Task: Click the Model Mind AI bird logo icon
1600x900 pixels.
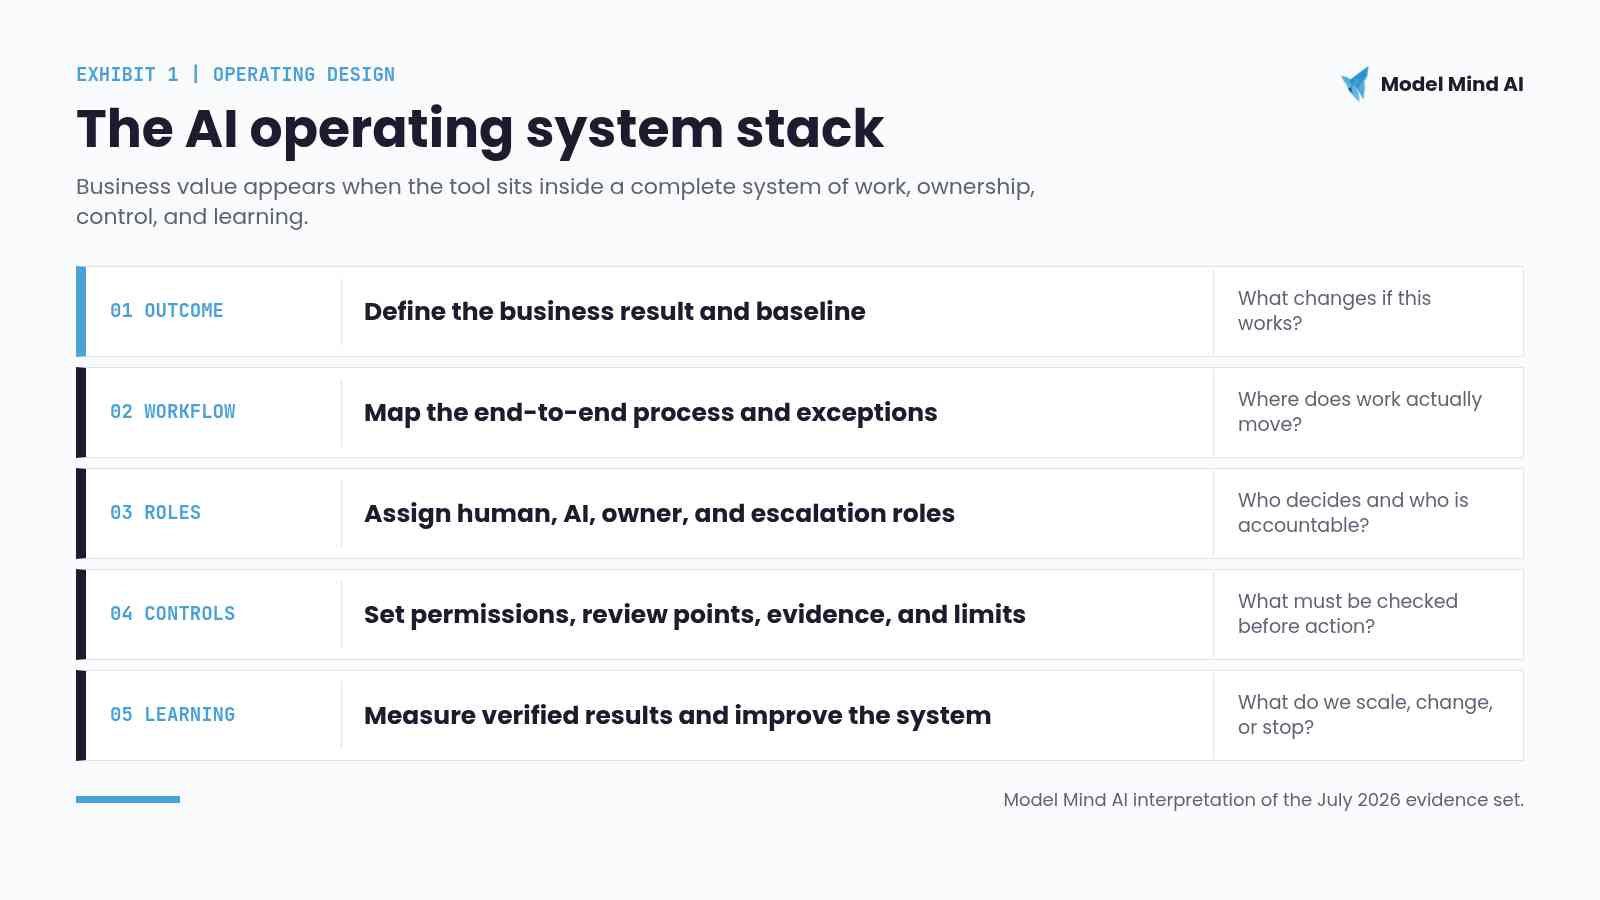Action: point(1355,84)
